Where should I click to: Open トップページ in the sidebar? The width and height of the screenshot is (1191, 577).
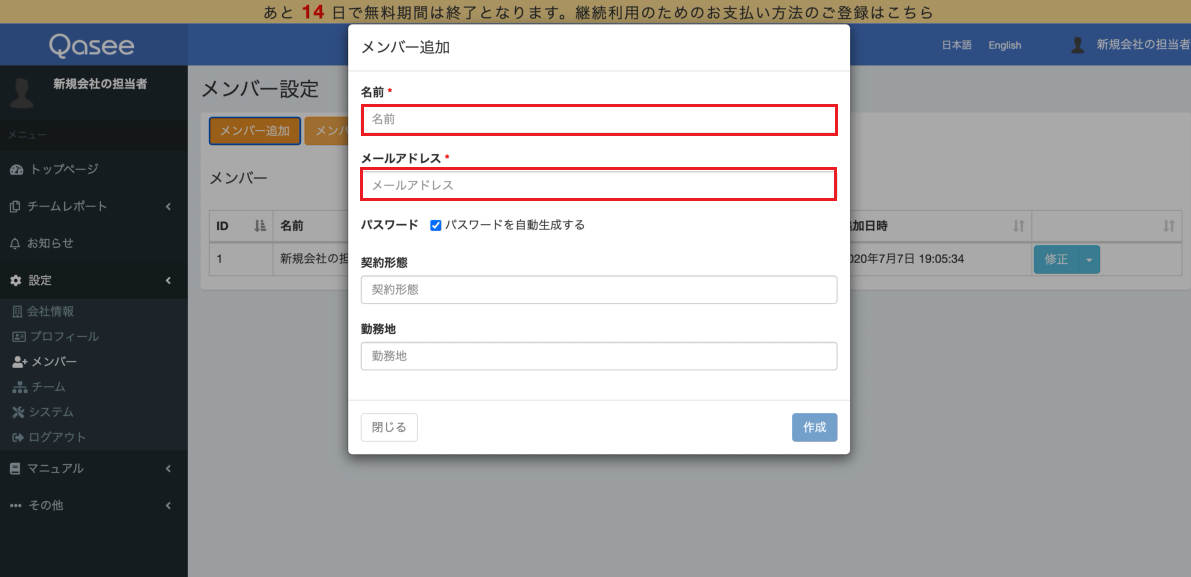click(x=65, y=169)
